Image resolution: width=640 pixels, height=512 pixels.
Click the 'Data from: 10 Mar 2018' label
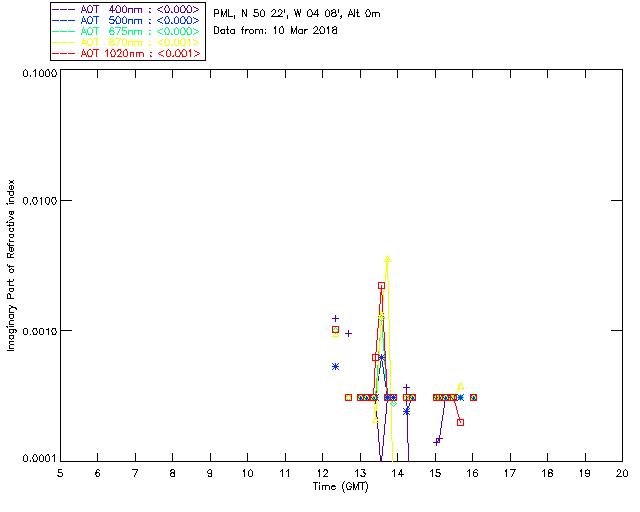(x=276, y=31)
